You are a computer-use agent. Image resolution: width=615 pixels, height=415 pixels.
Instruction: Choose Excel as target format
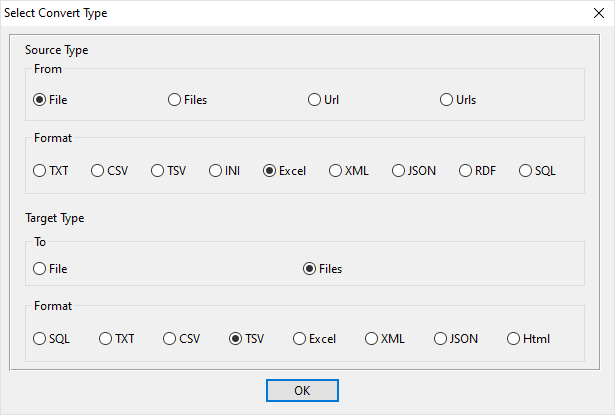coord(300,339)
